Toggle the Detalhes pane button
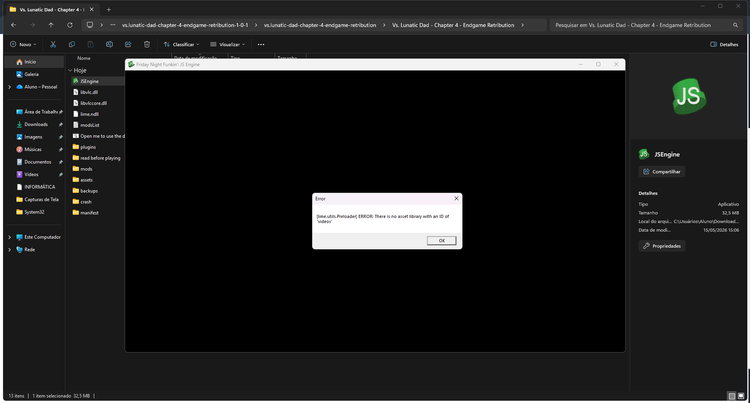Screen dimensions: 750x403 click(x=724, y=44)
